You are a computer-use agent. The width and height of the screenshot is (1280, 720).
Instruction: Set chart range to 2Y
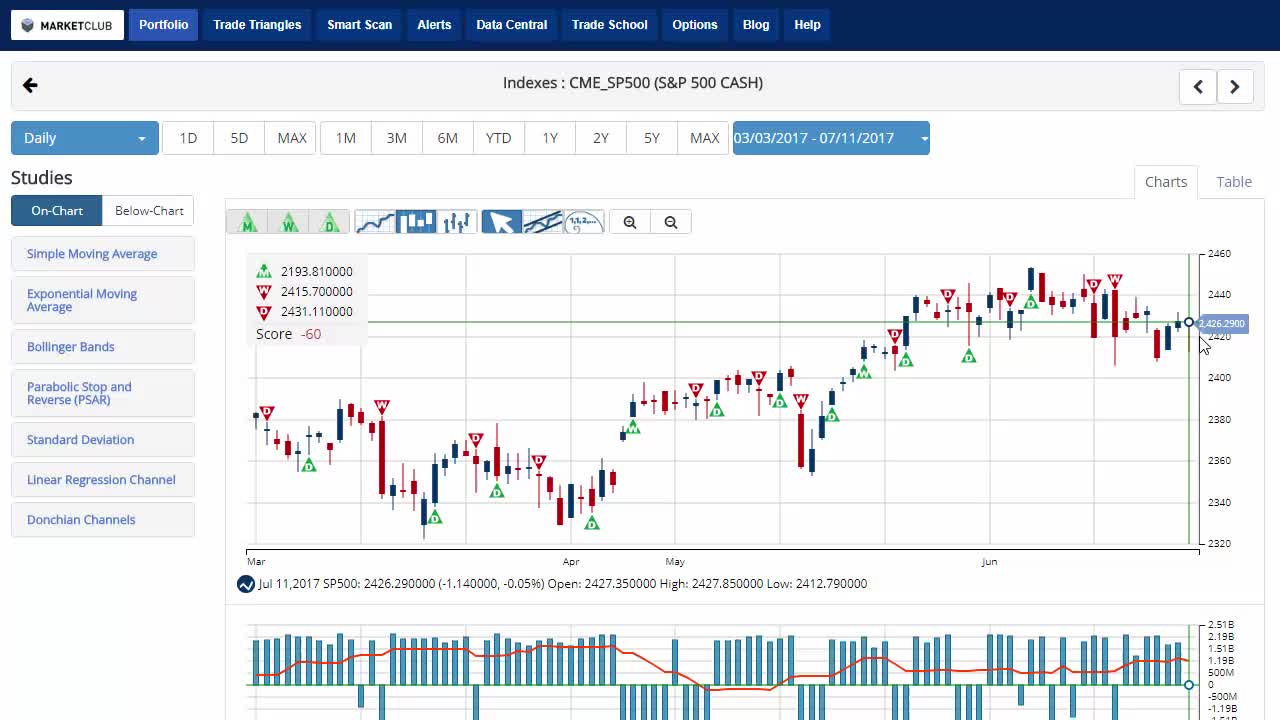tap(601, 138)
